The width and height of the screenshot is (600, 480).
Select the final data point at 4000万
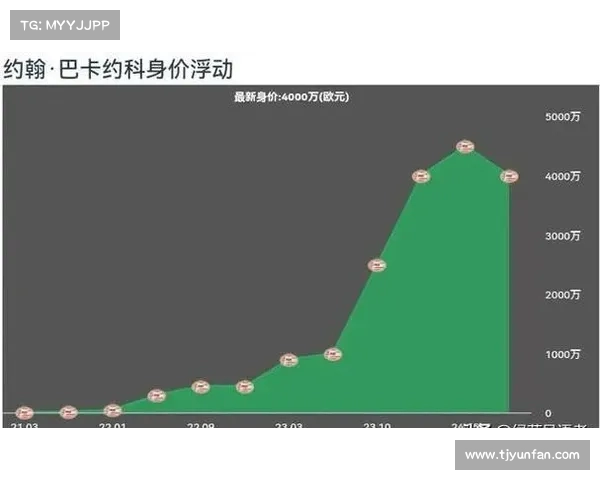(x=509, y=176)
